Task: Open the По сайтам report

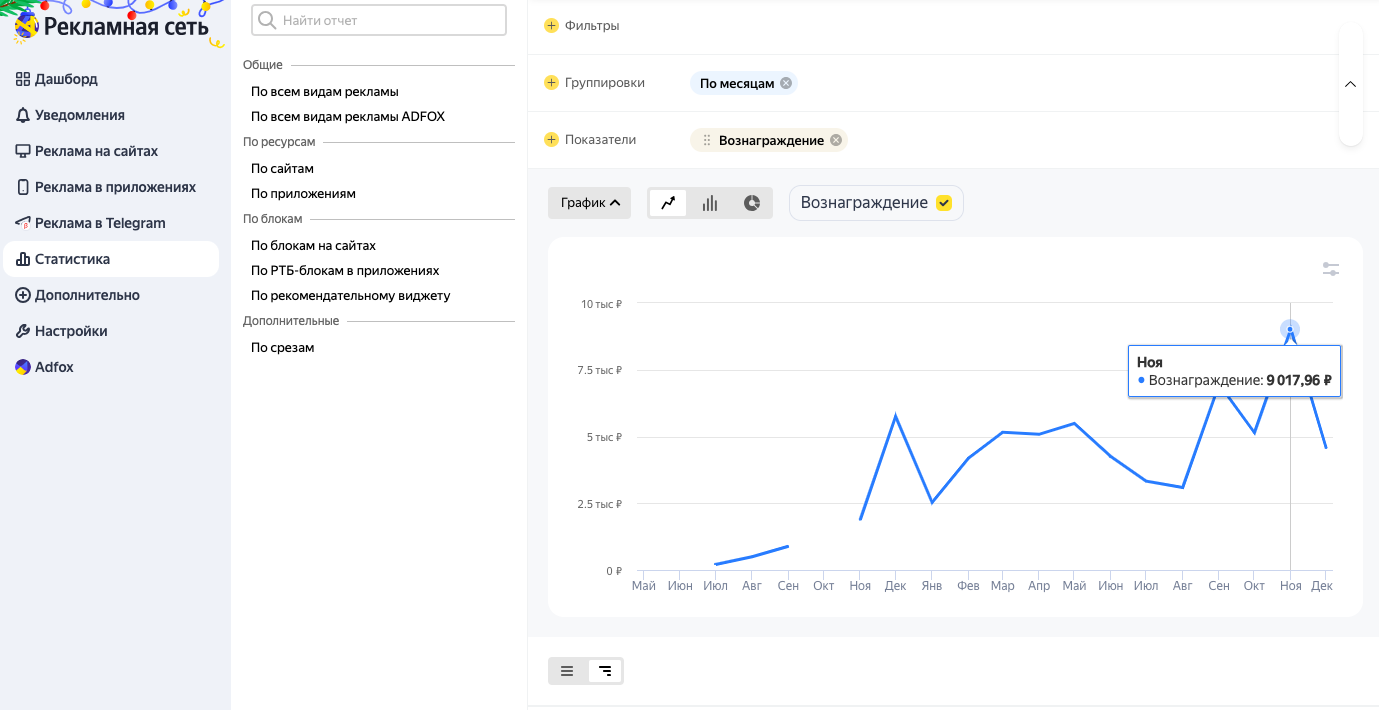Action: (x=282, y=168)
